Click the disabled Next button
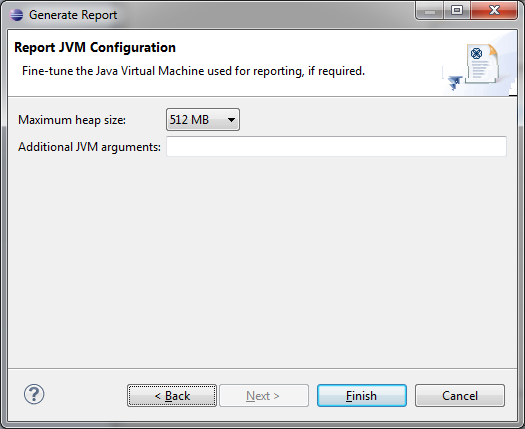Image resolution: width=525 pixels, height=429 pixels. pos(264,396)
